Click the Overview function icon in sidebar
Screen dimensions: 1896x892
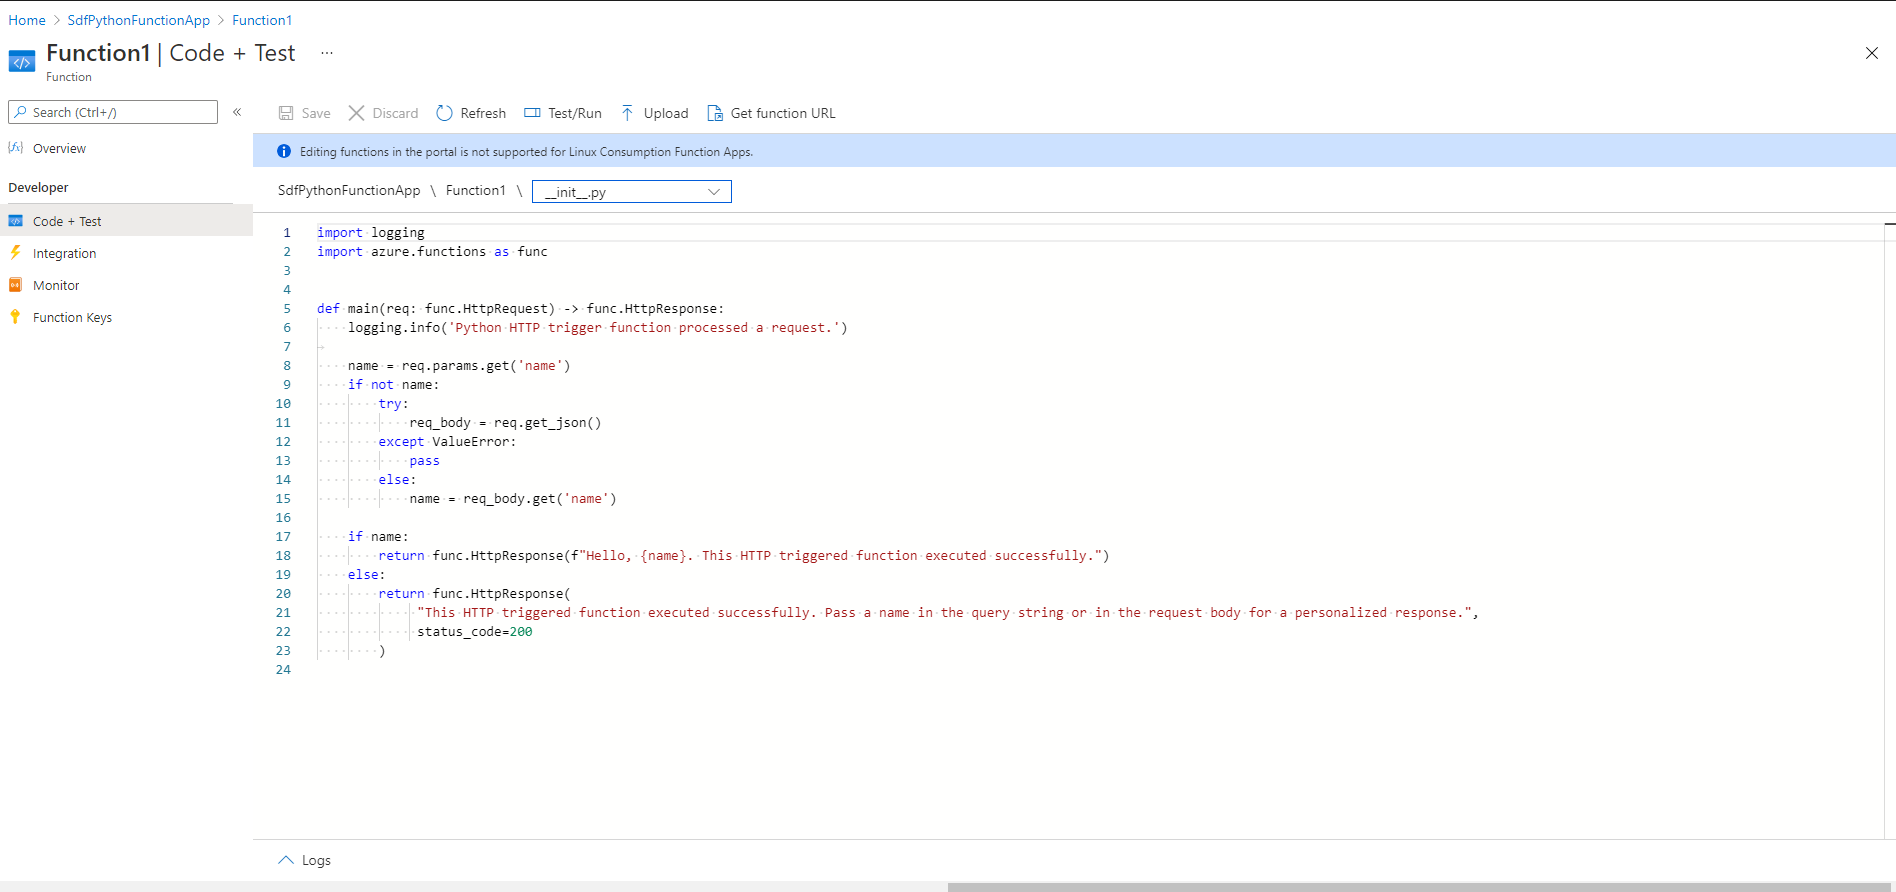(16, 148)
